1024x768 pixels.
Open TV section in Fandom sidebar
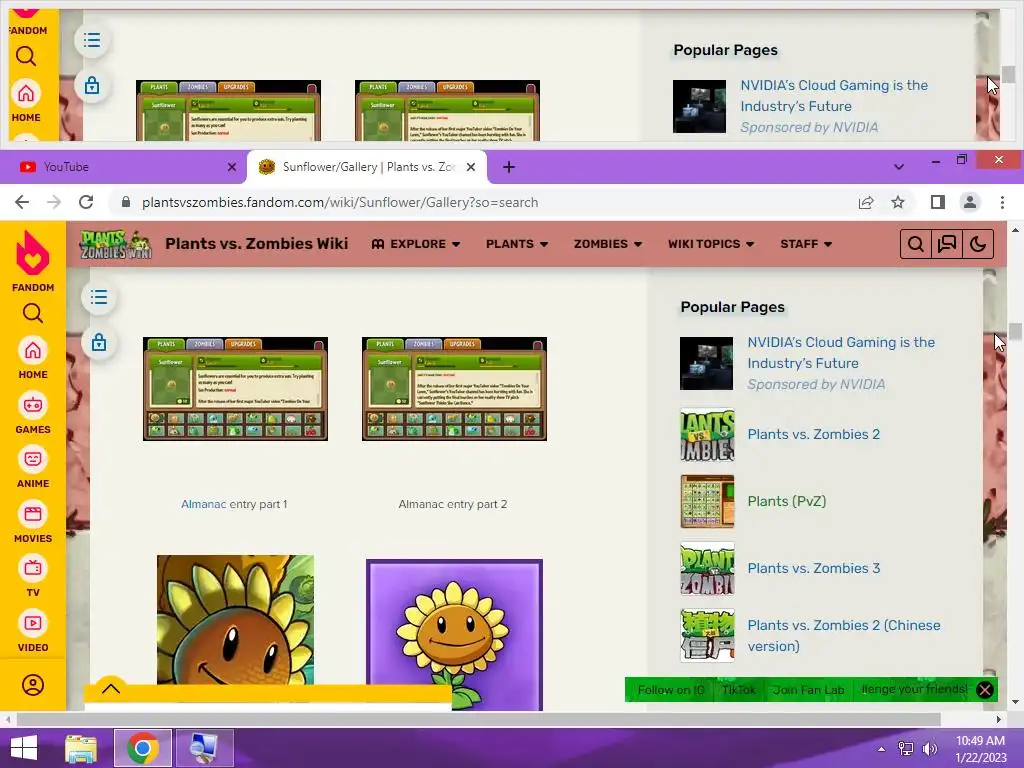(33, 577)
